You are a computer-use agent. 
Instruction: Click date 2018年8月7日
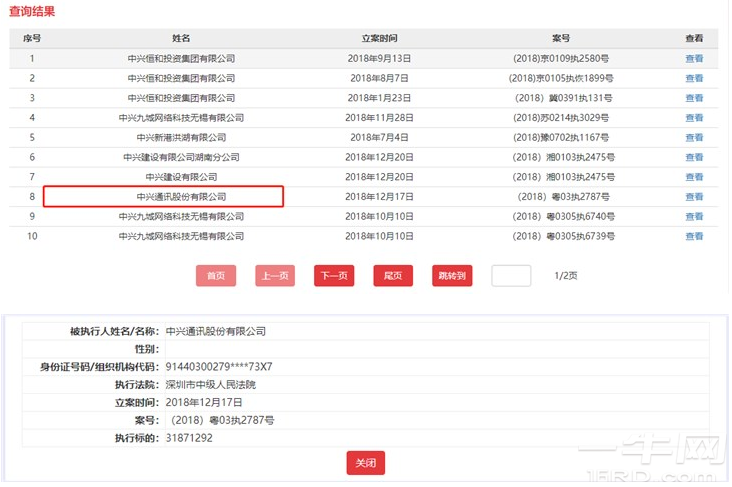pyautogui.click(x=379, y=78)
